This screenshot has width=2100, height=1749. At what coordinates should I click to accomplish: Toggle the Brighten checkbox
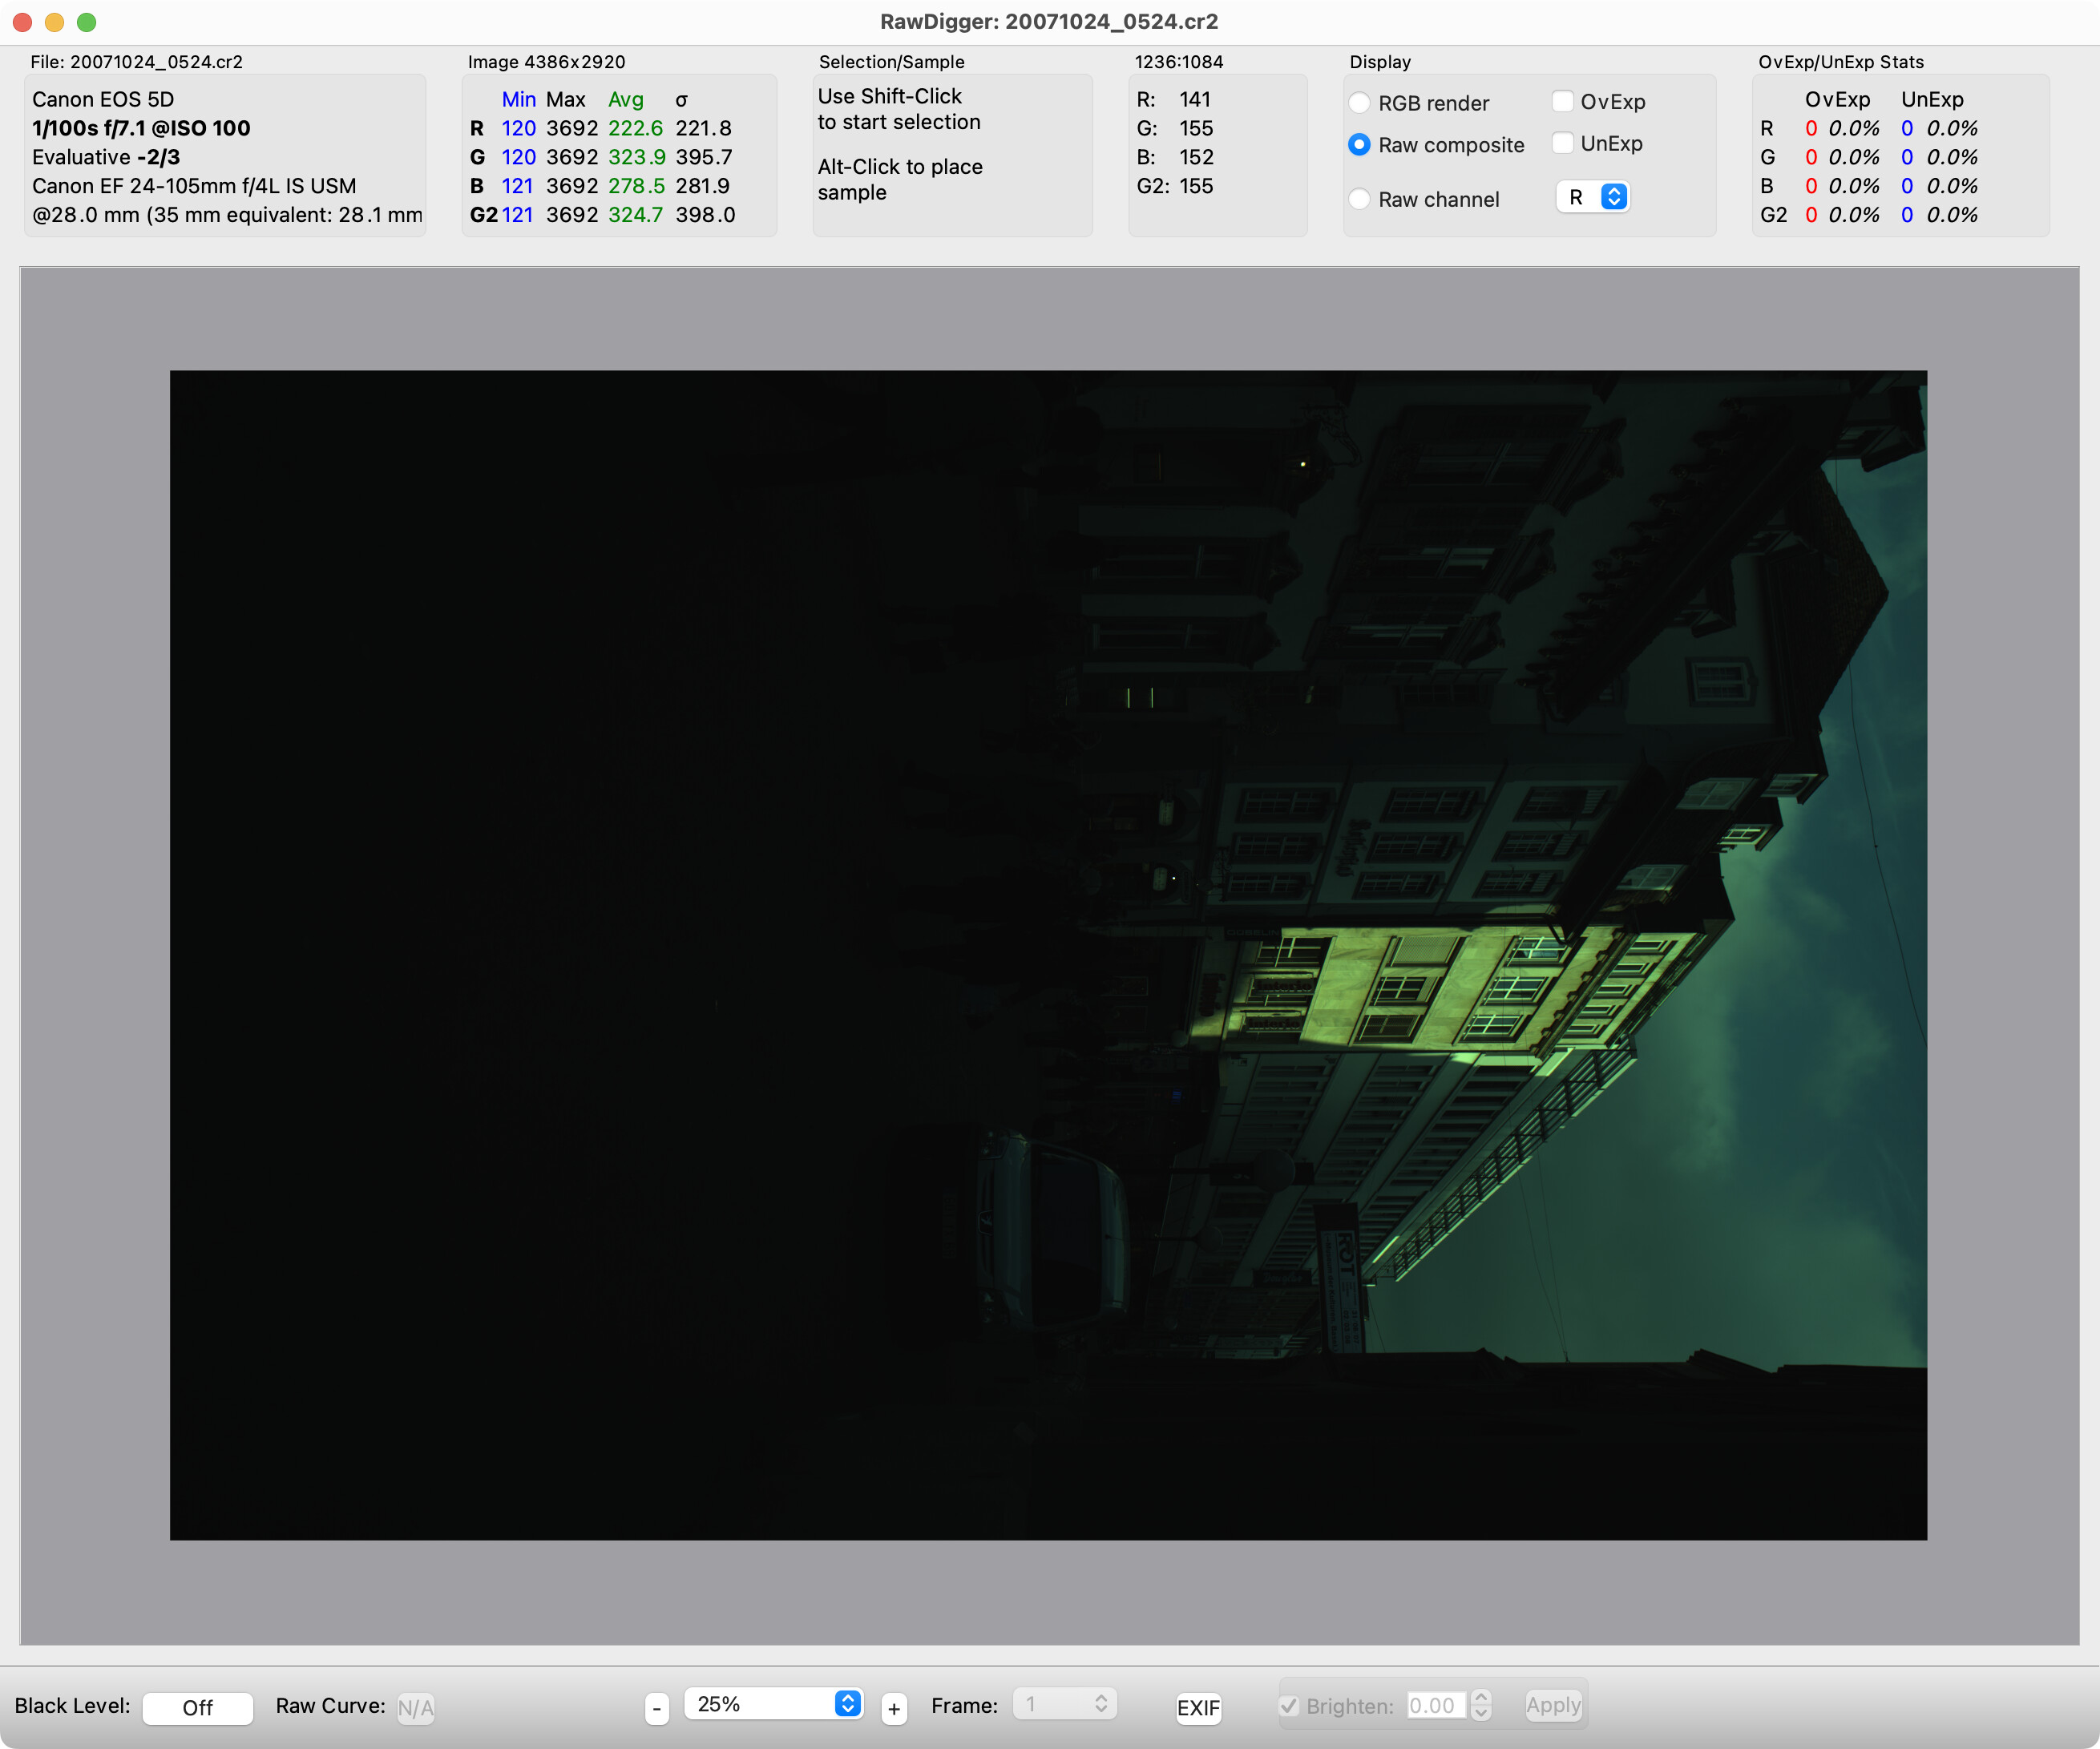coord(1290,1706)
